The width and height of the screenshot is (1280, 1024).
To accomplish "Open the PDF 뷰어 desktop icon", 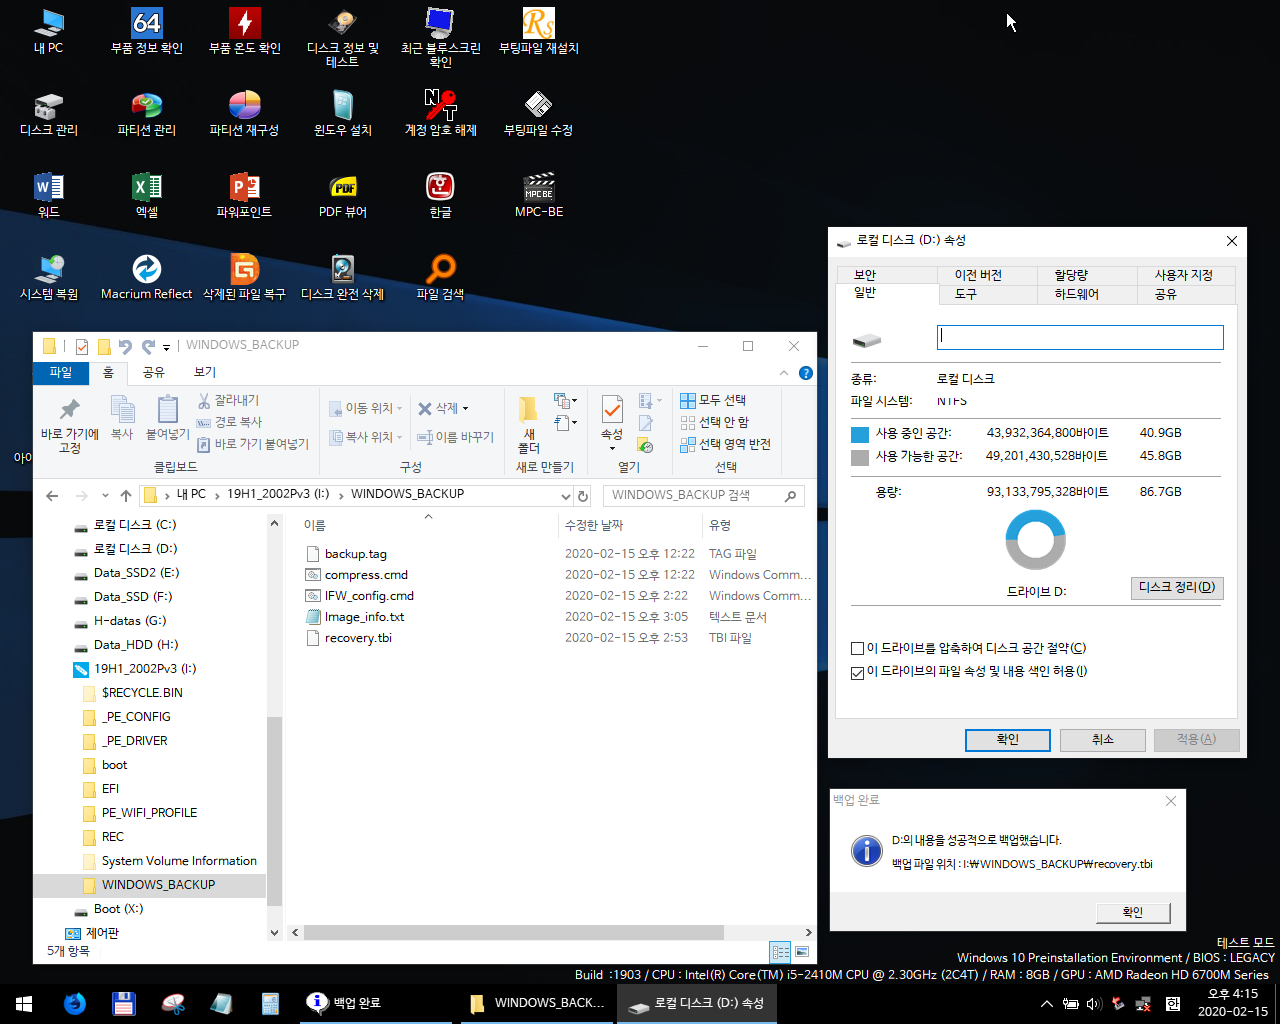I will 343,196.
